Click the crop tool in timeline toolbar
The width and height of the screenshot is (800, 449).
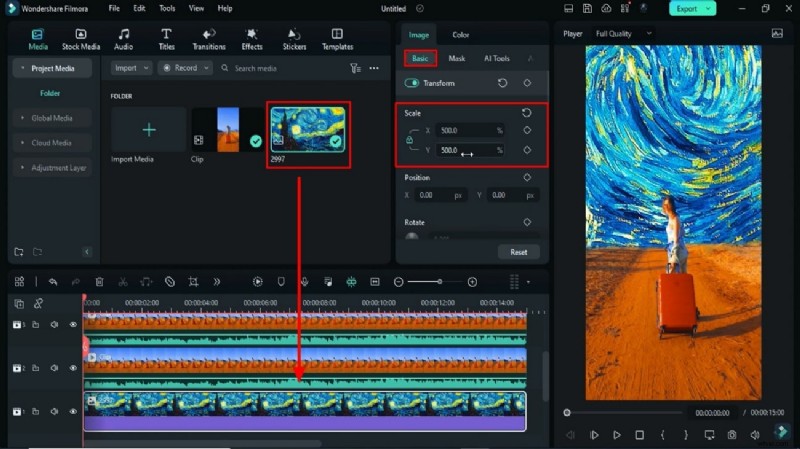tap(193, 282)
